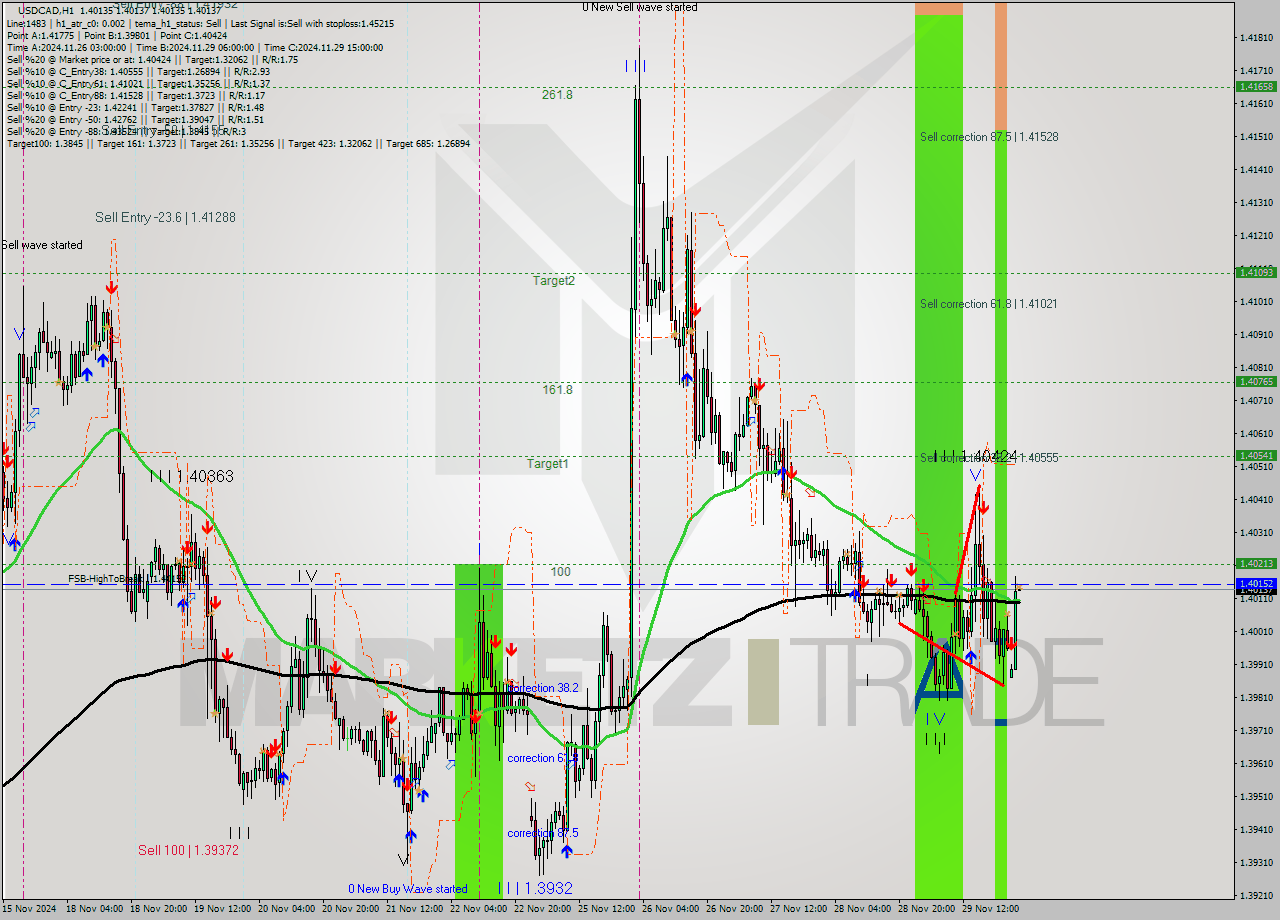Click the 'correction 87.5' blue label
Image resolution: width=1280 pixels, height=920 pixels.
545,833
